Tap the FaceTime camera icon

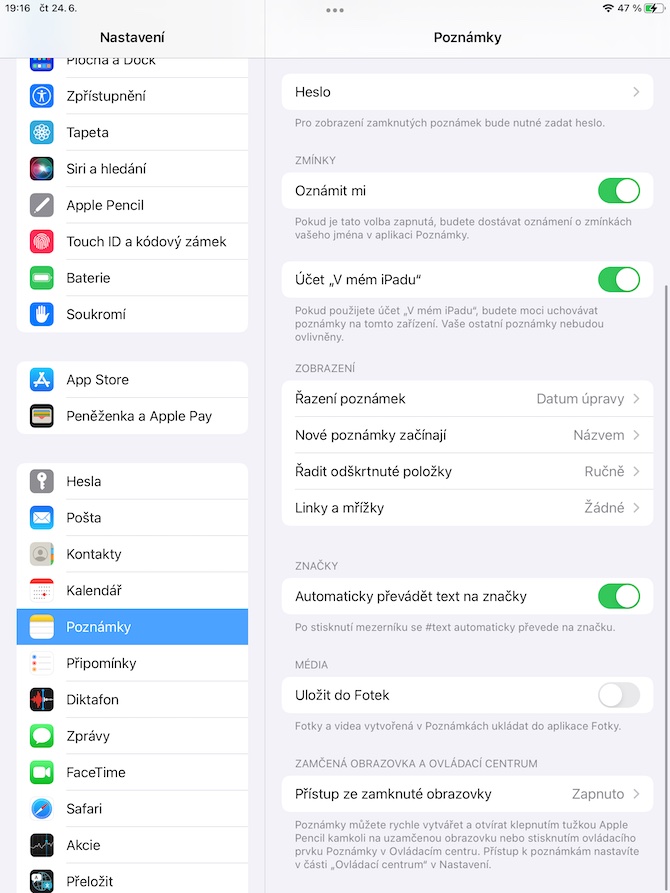click(42, 772)
